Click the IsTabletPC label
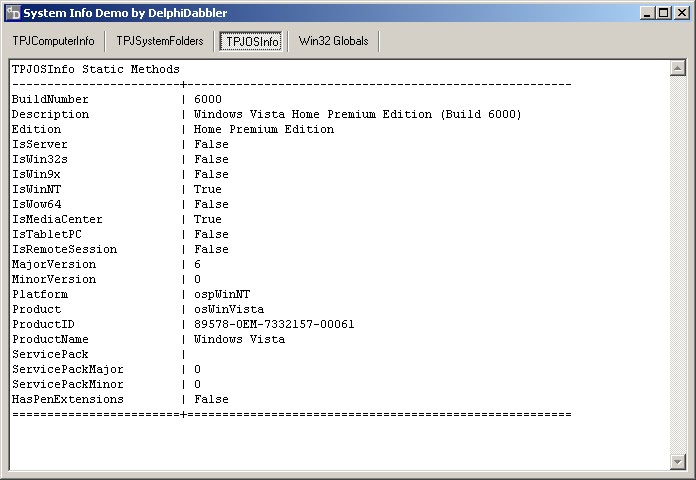This screenshot has width=696, height=480. coord(47,234)
